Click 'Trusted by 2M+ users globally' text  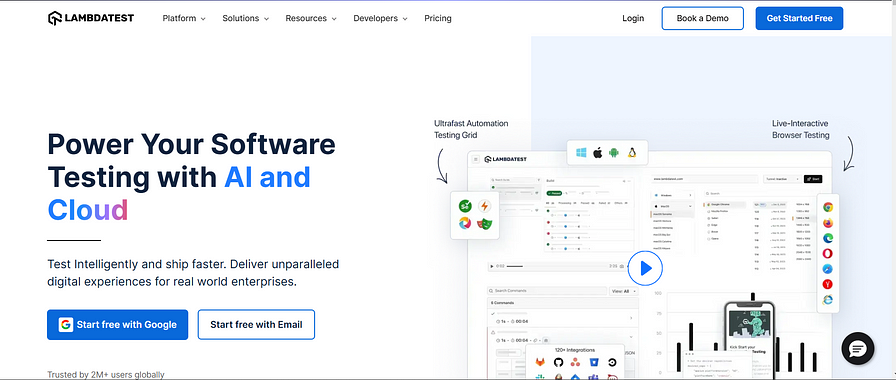click(106, 375)
